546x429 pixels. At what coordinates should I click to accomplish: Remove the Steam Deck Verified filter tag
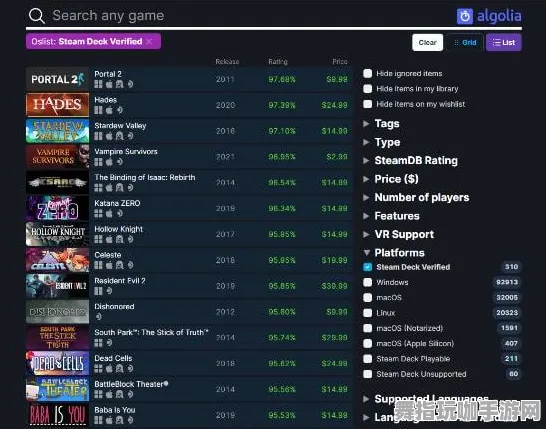[x=149, y=41]
